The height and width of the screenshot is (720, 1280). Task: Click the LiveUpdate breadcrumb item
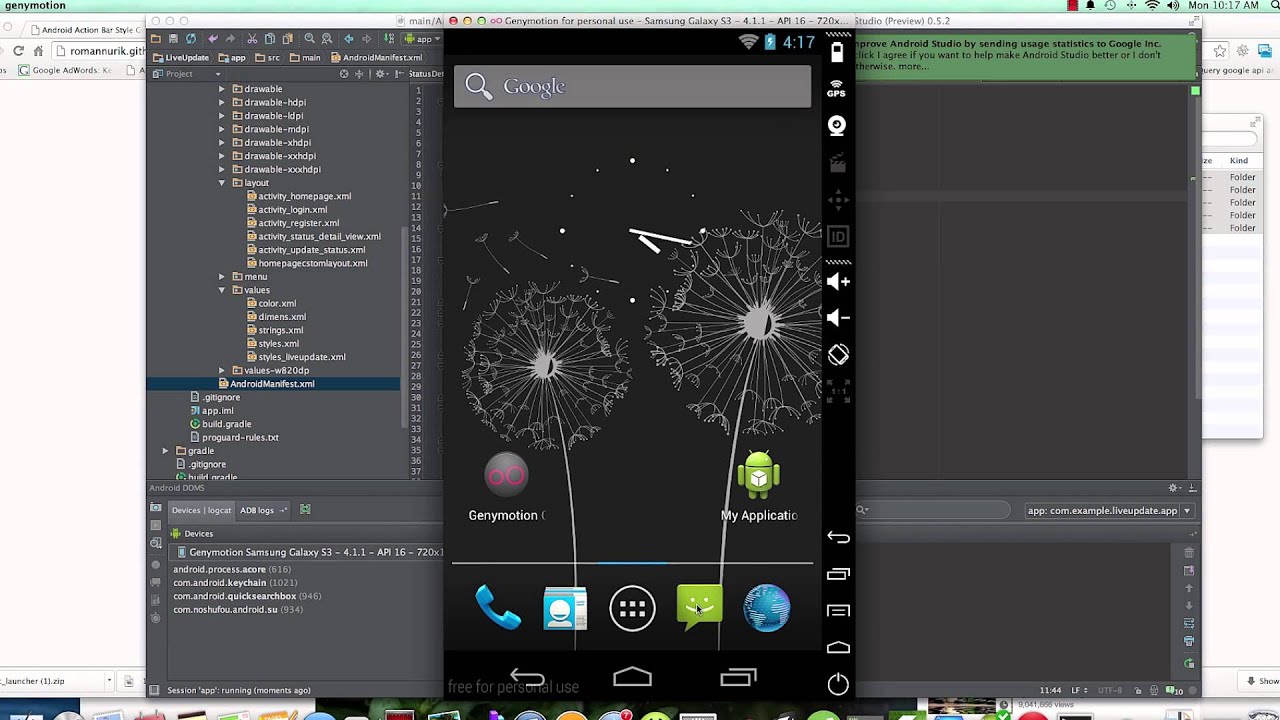coord(181,57)
